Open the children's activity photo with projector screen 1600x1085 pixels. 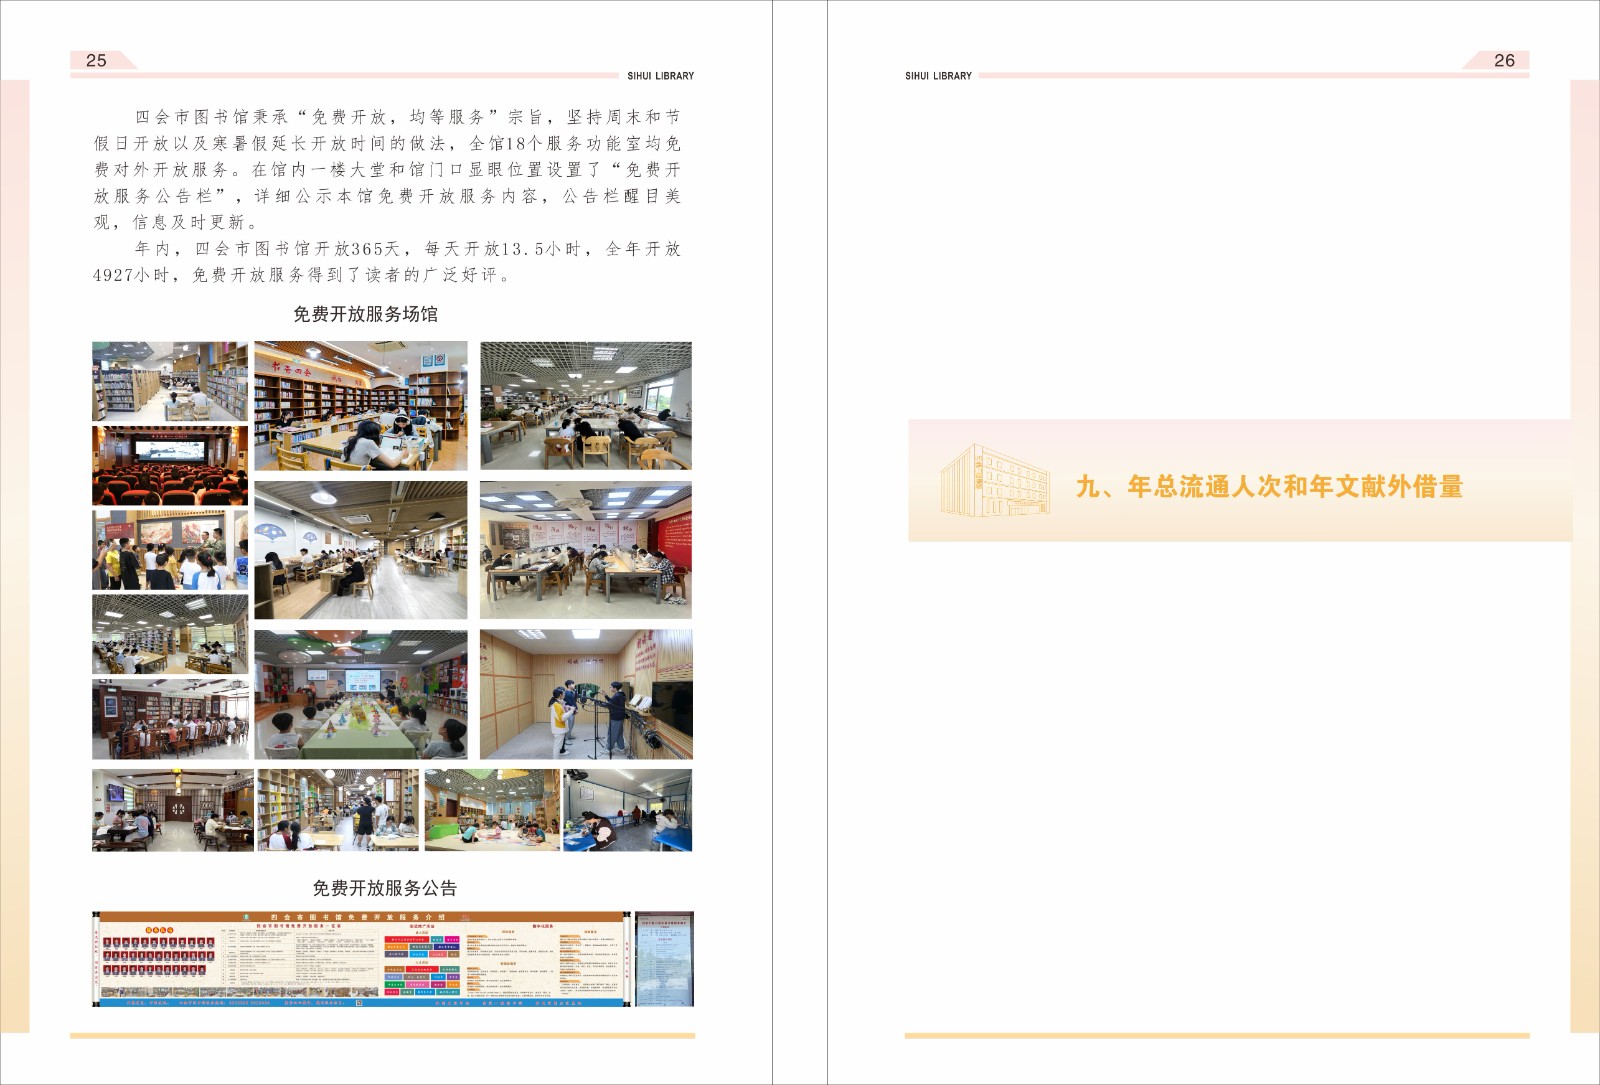click(x=360, y=694)
